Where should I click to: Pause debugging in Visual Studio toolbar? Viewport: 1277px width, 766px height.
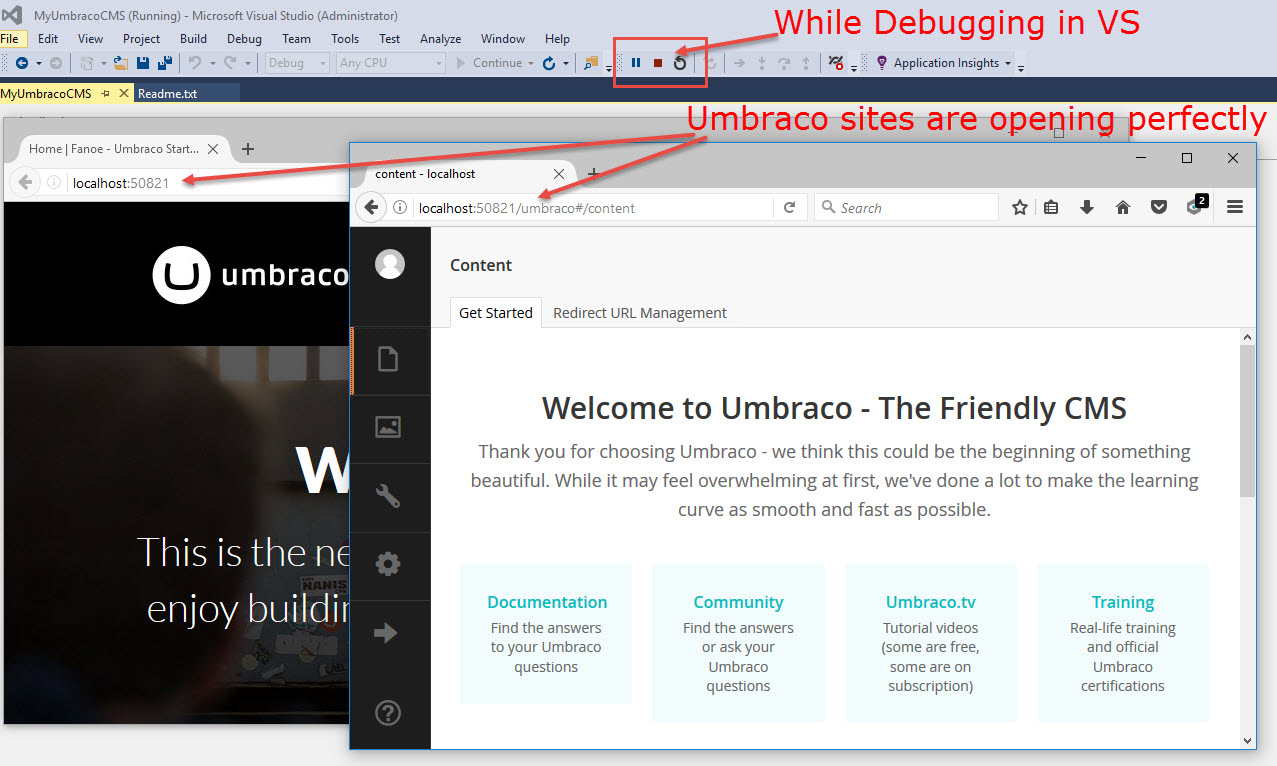[x=636, y=63]
